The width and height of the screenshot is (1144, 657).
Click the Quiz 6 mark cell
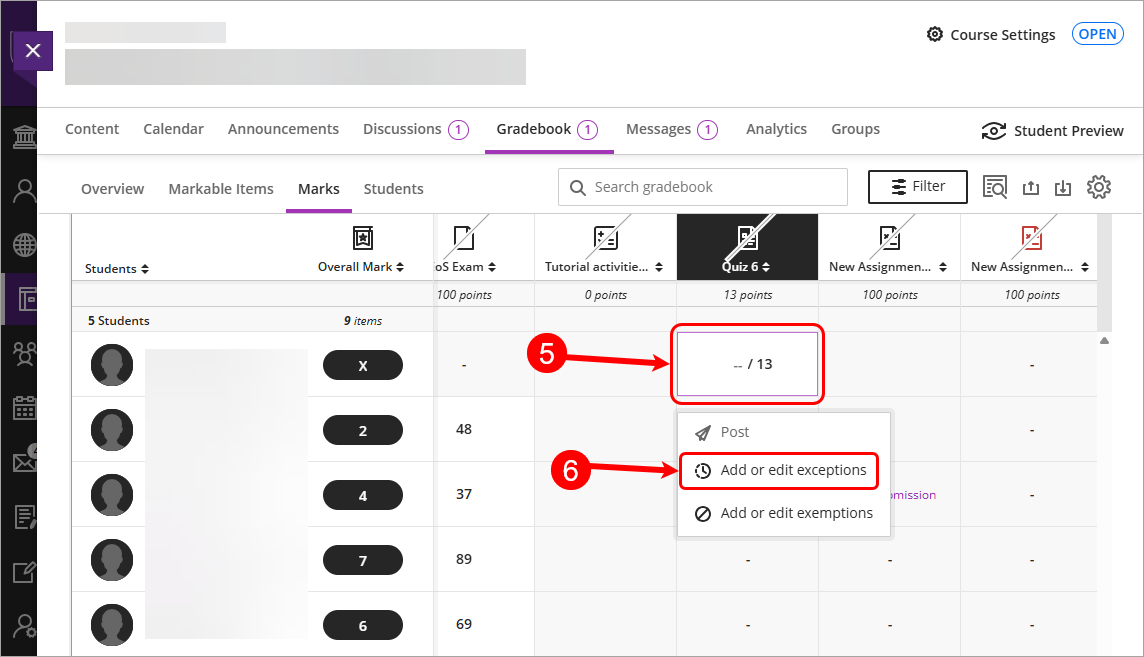[x=748, y=364]
